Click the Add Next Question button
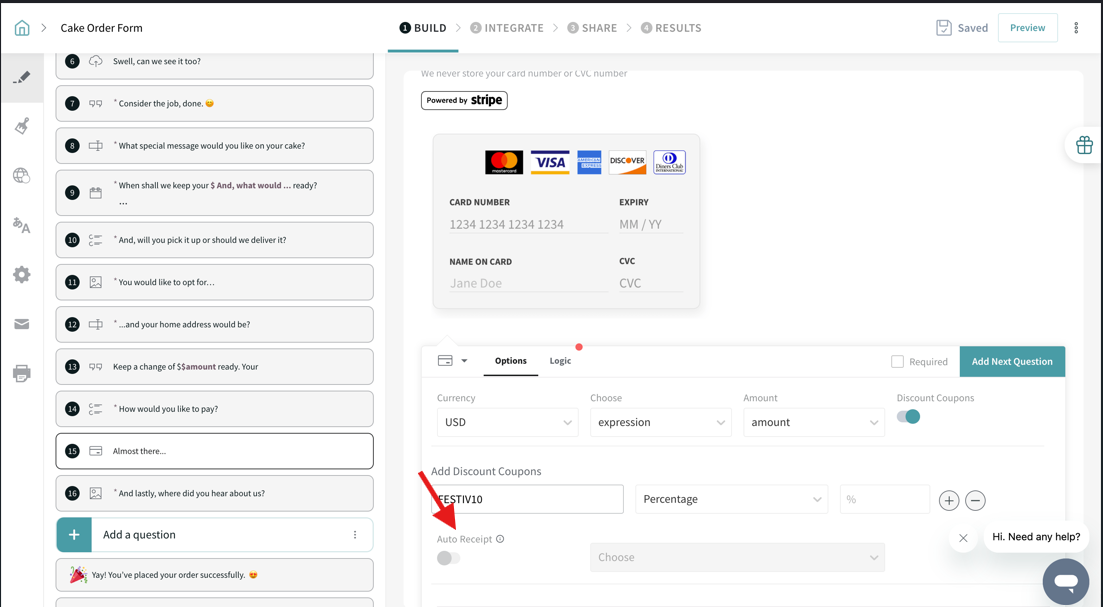The height and width of the screenshot is (607, 1103). click(1011, 362)
